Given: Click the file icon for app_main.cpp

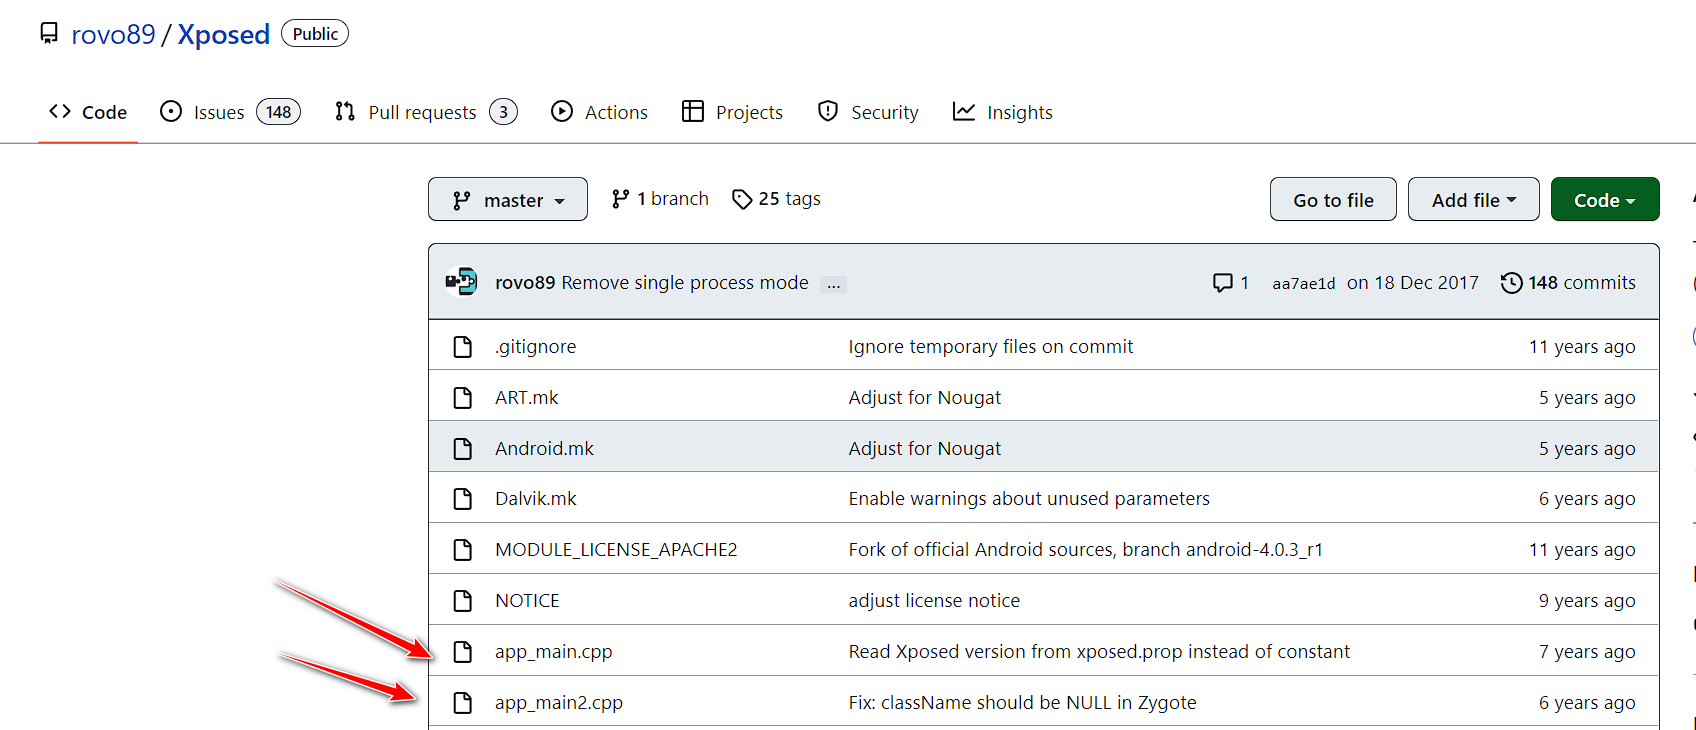Looking at the screenshot, I should click(x=463, y=652).
